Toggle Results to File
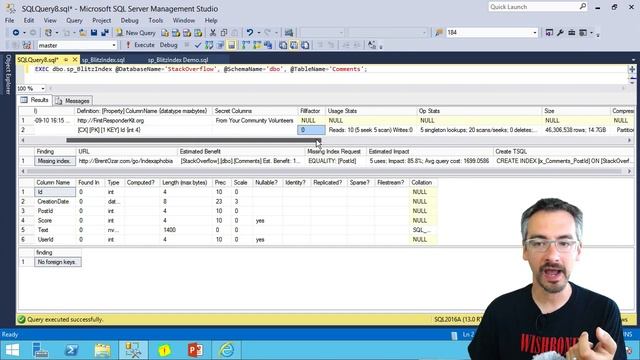Screen dimensions: 640x360 [x=305, y=45]
